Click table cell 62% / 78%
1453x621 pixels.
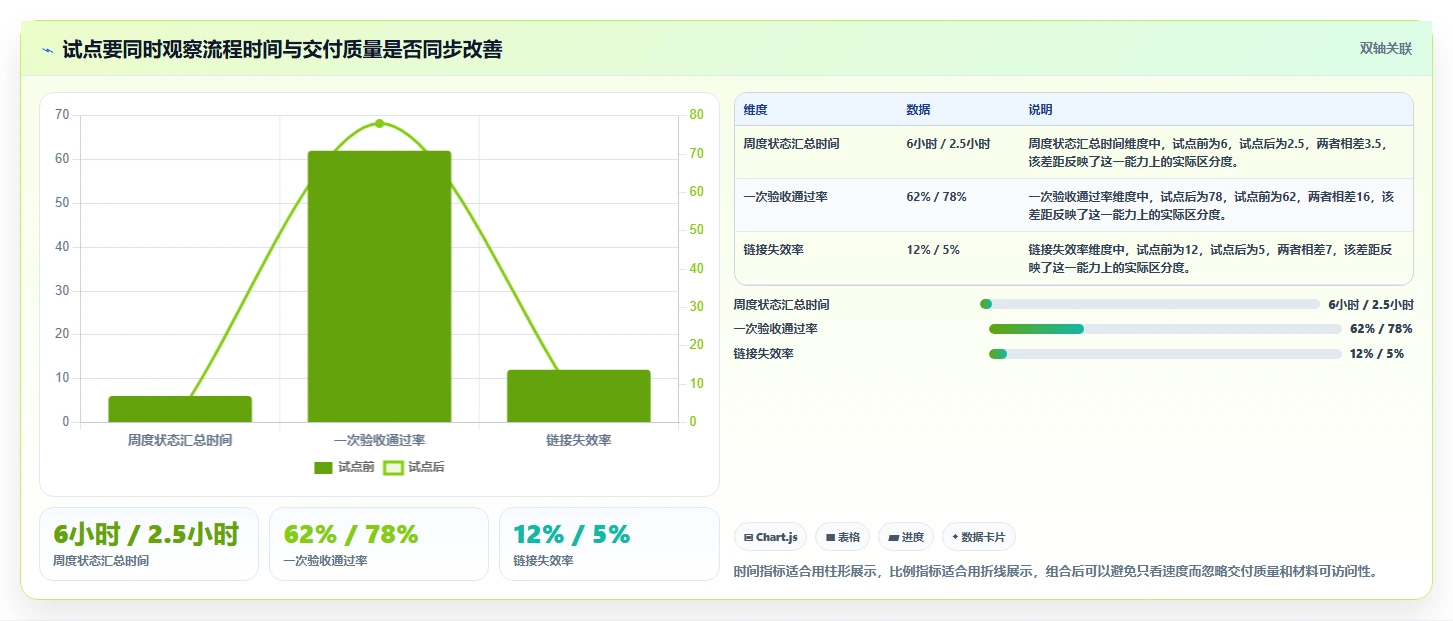click(x=936, y=197)
